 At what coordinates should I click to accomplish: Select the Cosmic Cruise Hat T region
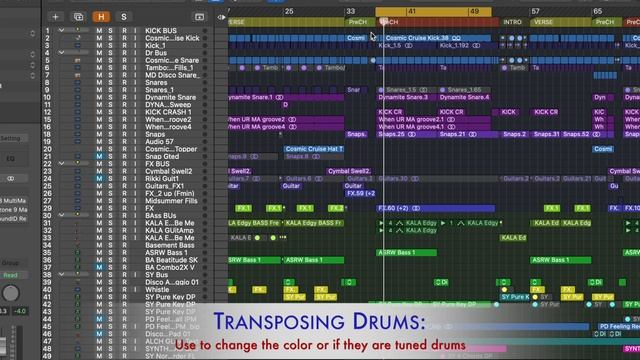pyautogui.click(x=314, y=149)
